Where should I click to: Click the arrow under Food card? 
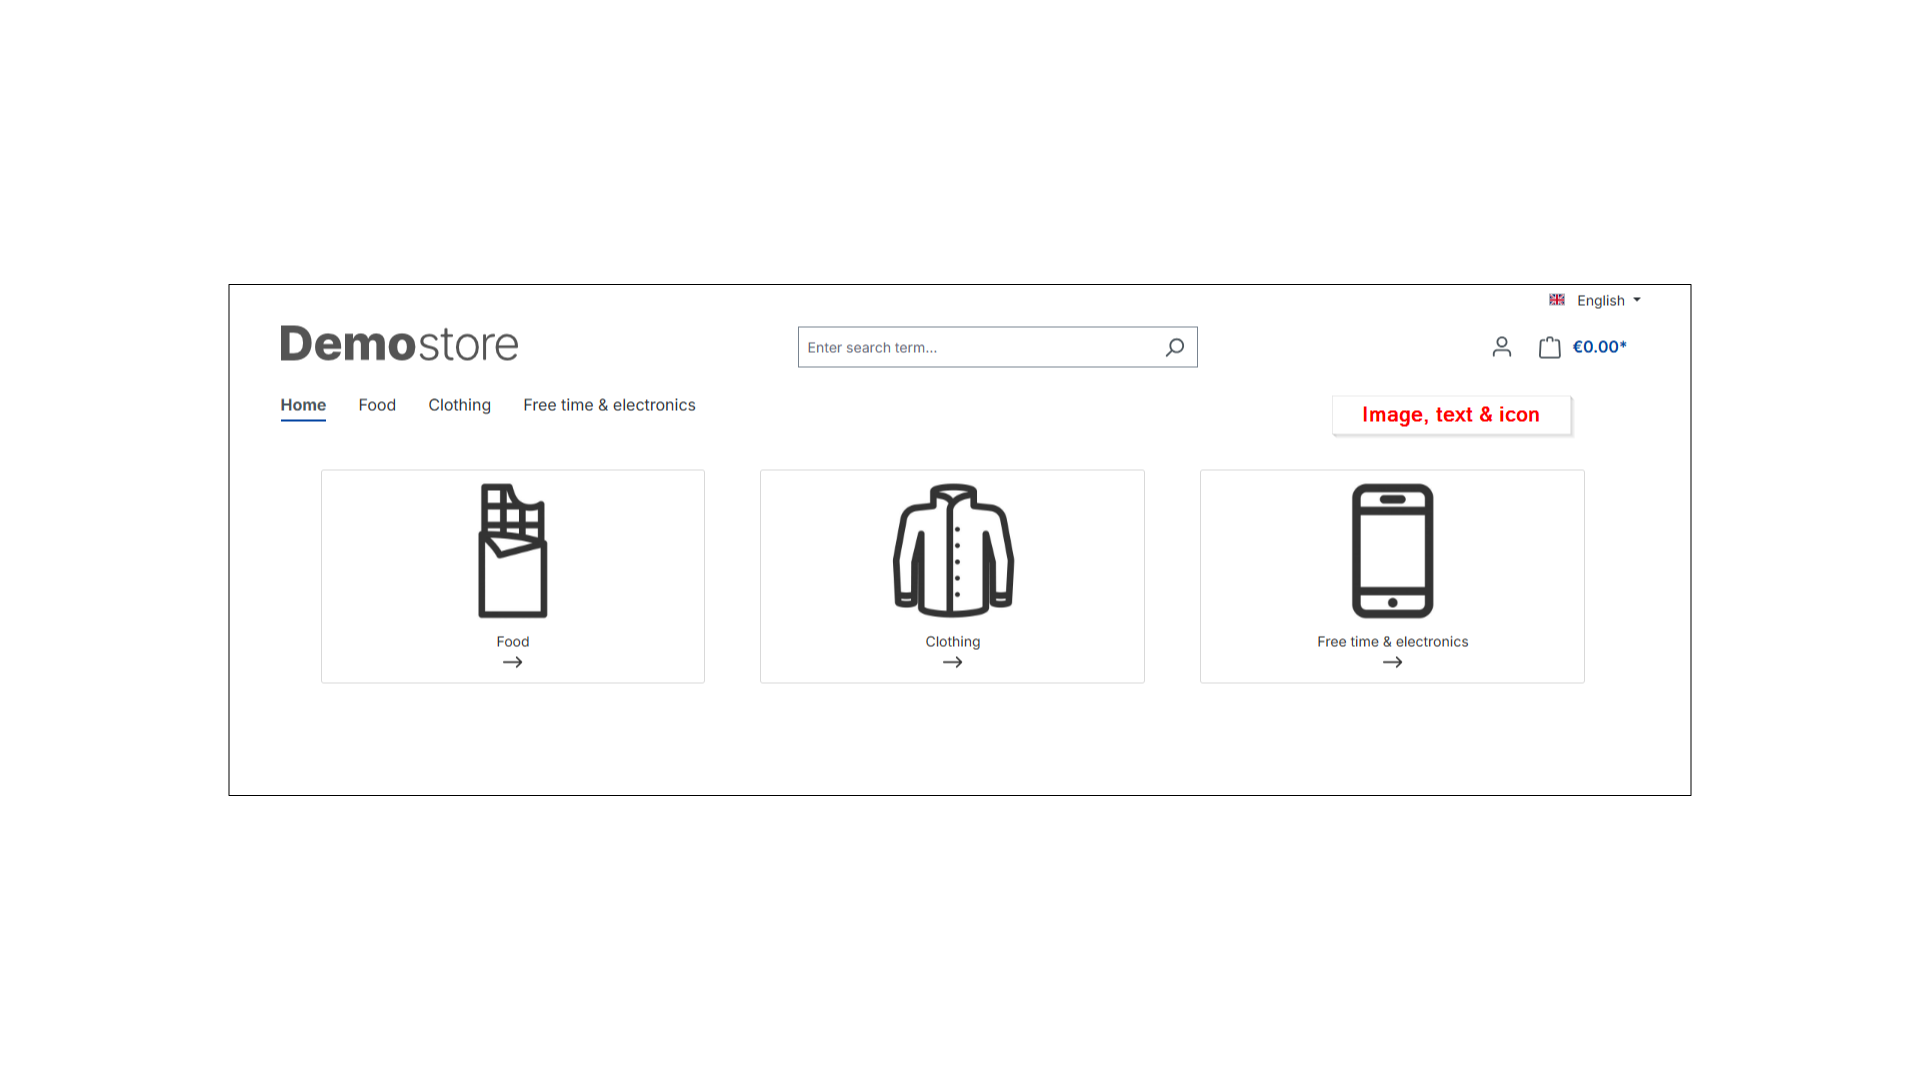(513, 662)
